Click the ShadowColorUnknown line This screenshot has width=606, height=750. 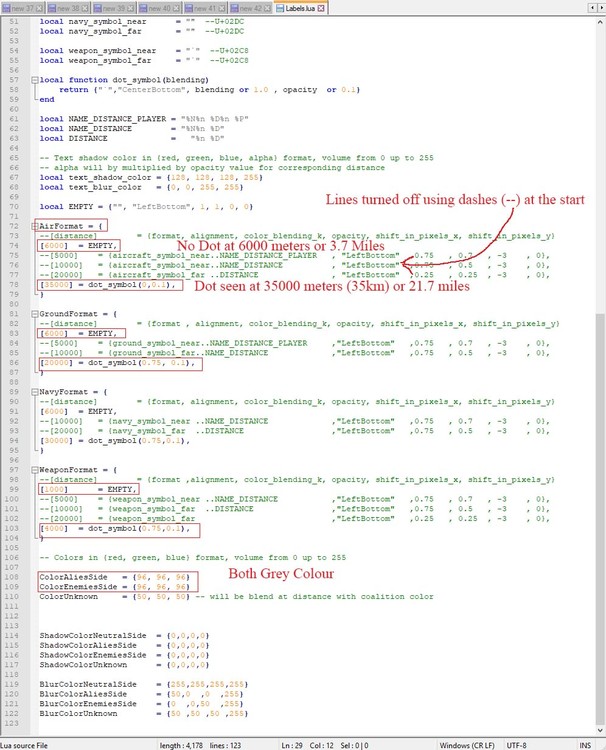124,665
